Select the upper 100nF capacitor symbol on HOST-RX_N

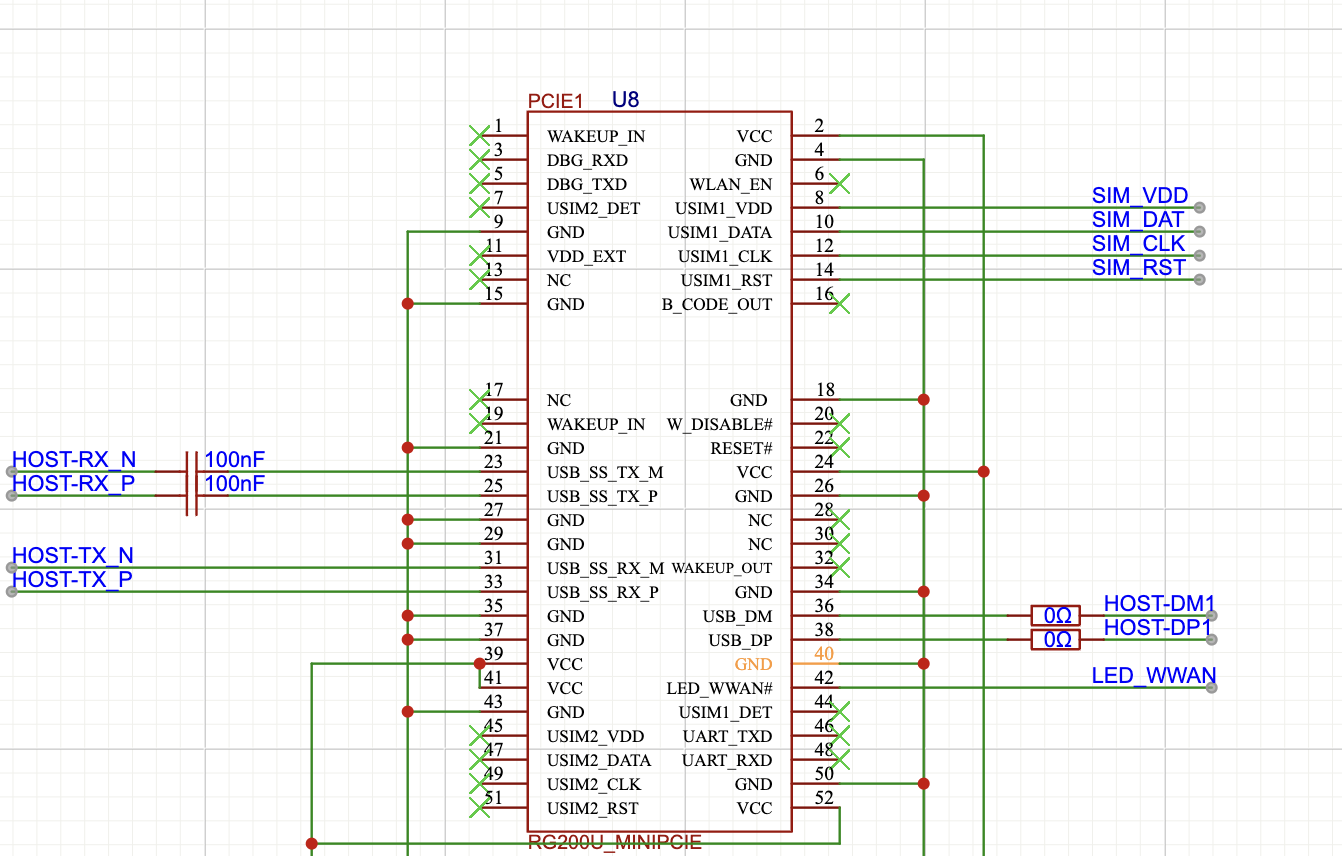click(x=192, y=471)
